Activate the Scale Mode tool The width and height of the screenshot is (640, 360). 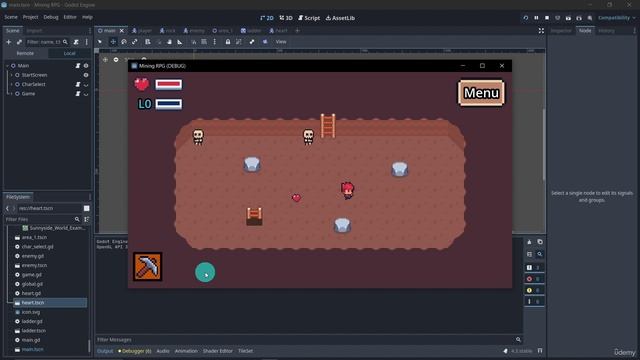[135, 42]
